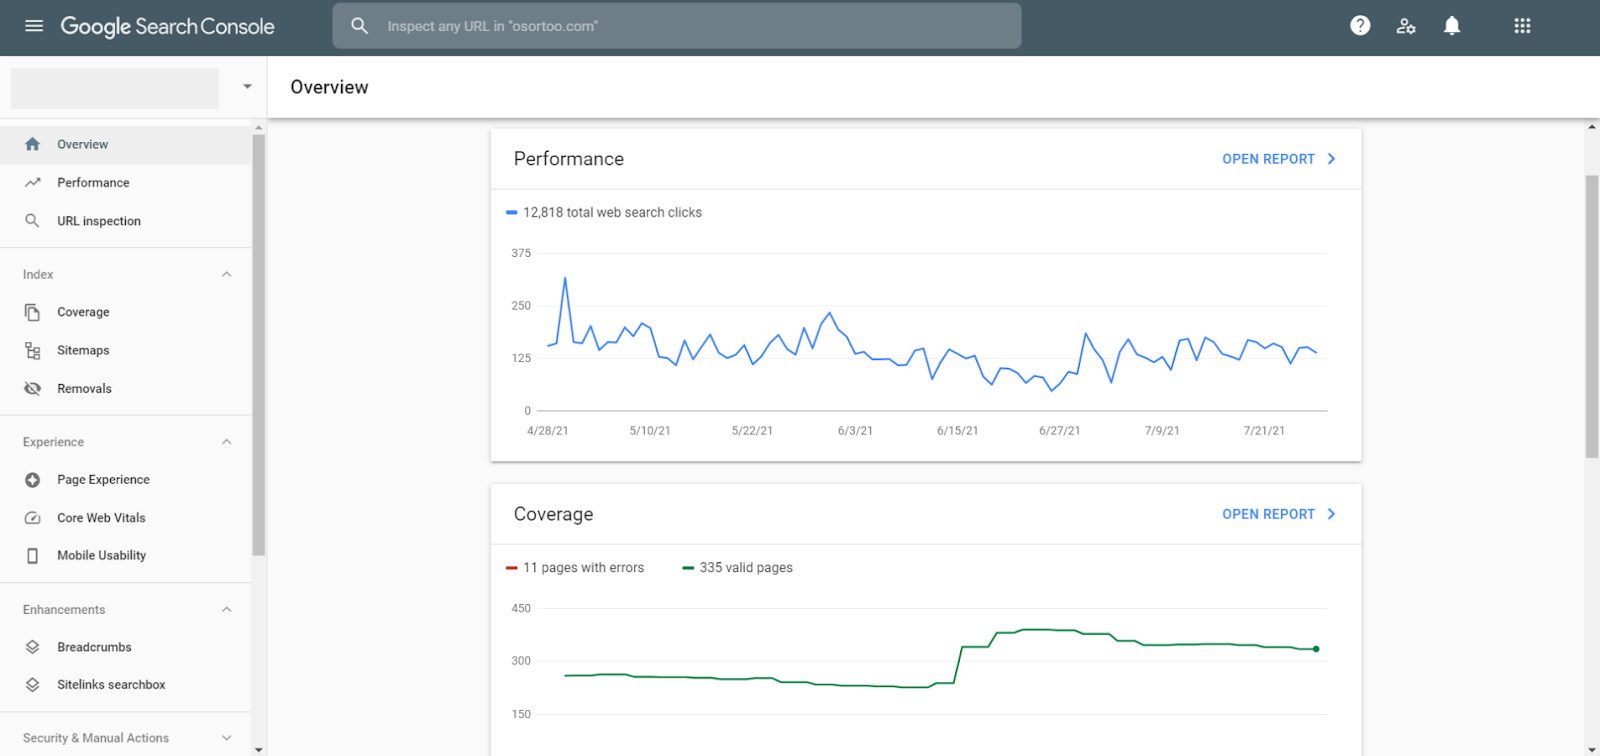Open the Coverage report link
The width and height of the screenshot is (1600, 756).
point(1278,514)
